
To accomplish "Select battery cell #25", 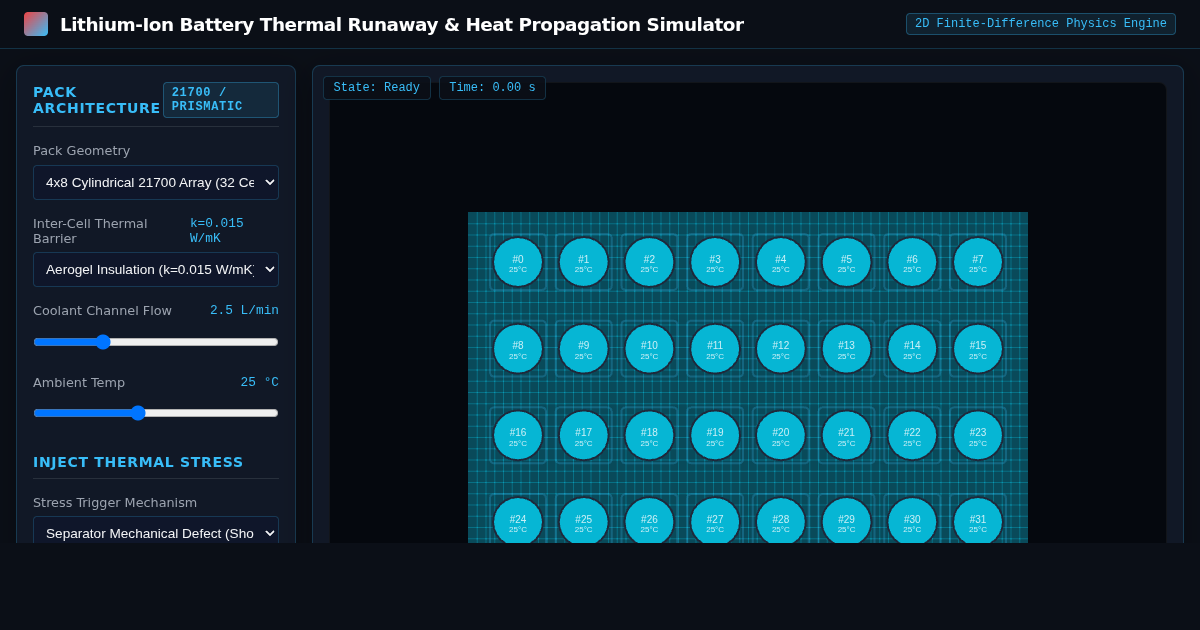I will (x=584, y=520).
